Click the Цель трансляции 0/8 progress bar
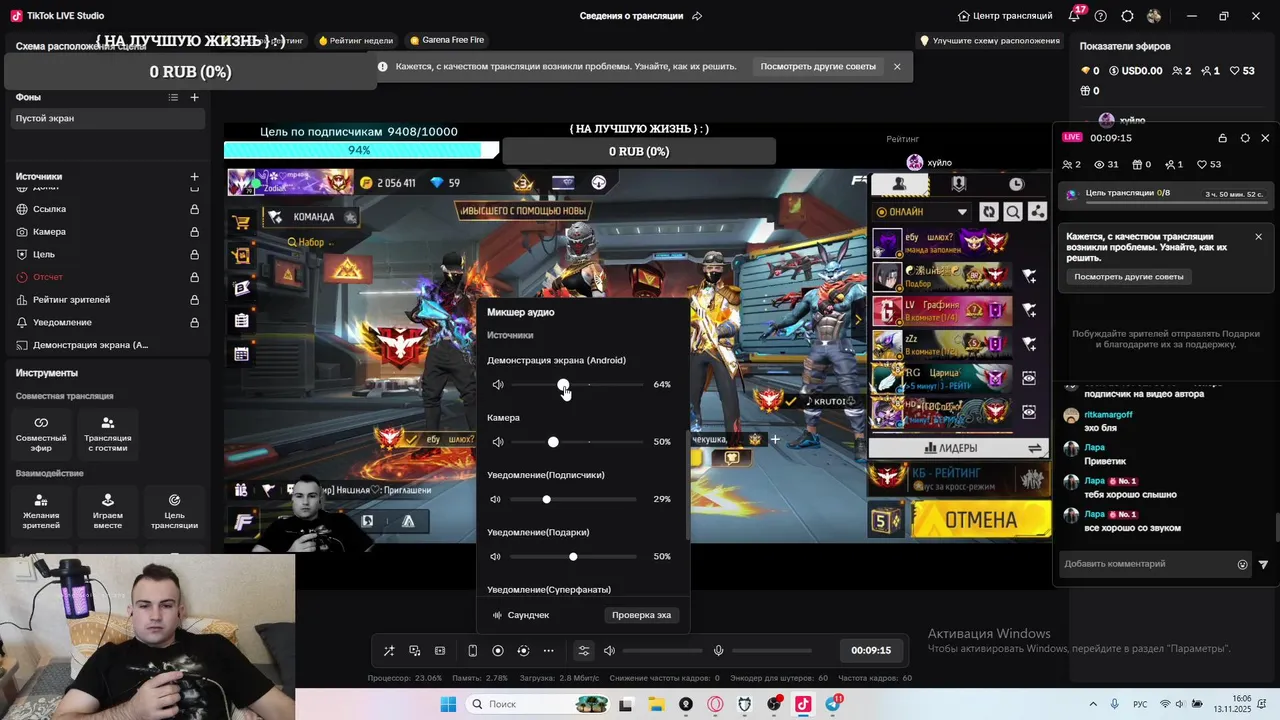Image resolution: width=1280 pixels, height=720 pixels. (1165, 194)
